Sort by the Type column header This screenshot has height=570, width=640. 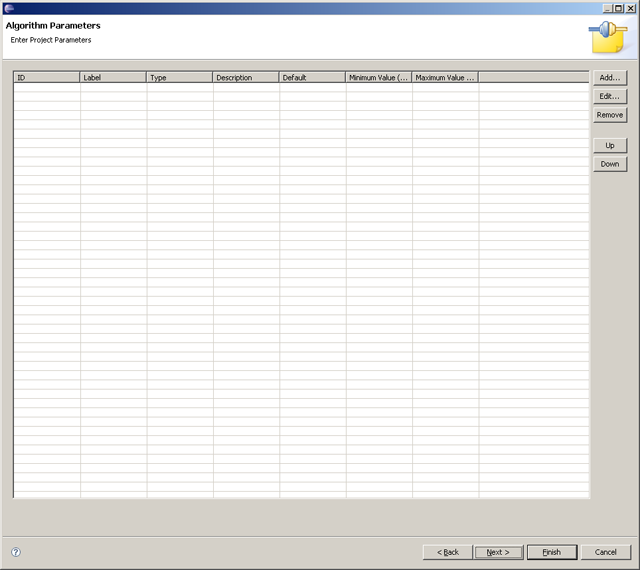pos(180,77)
